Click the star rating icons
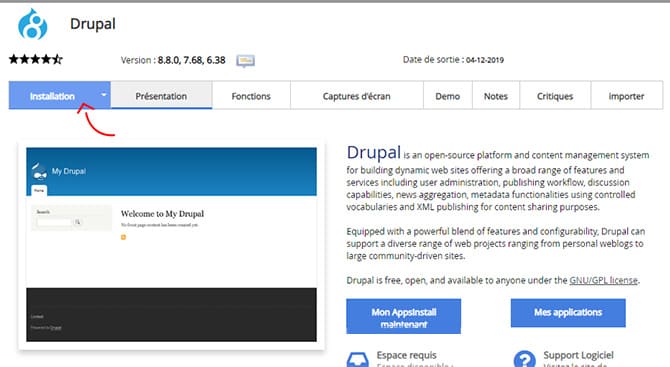This screenshot has width=670, height=367. click(36, 59)
